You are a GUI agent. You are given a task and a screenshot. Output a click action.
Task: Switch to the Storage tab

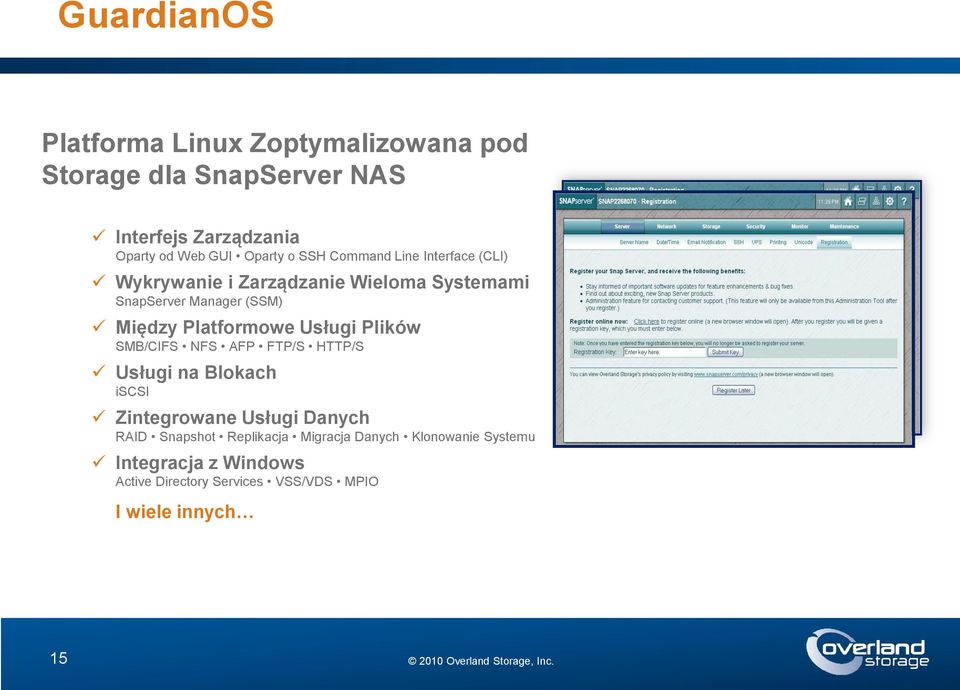[711, 227]
